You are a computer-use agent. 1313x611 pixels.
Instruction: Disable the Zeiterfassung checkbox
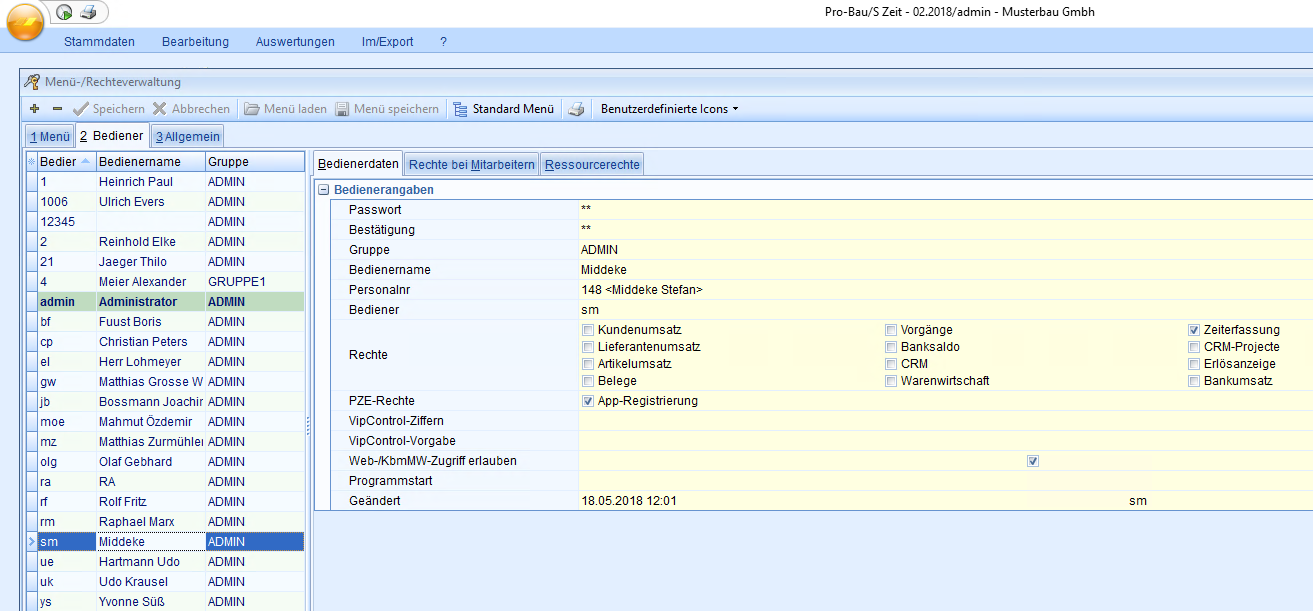[1194, 330]
